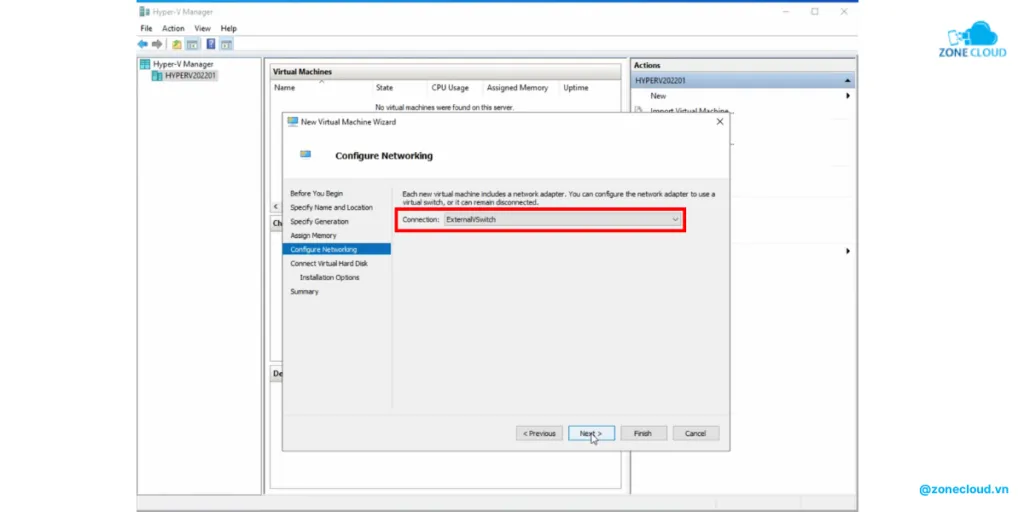This screenshot has height=512, width=1024.
Task: Click the Up One Level folder icon
Action: (177, 44)
